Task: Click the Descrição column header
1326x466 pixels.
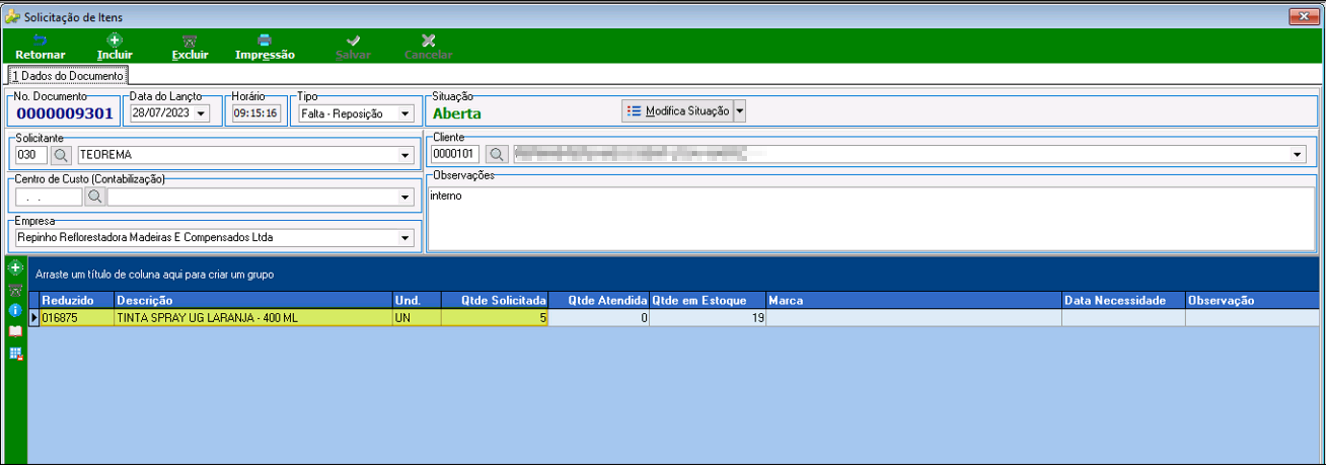Action: (253, 300)
